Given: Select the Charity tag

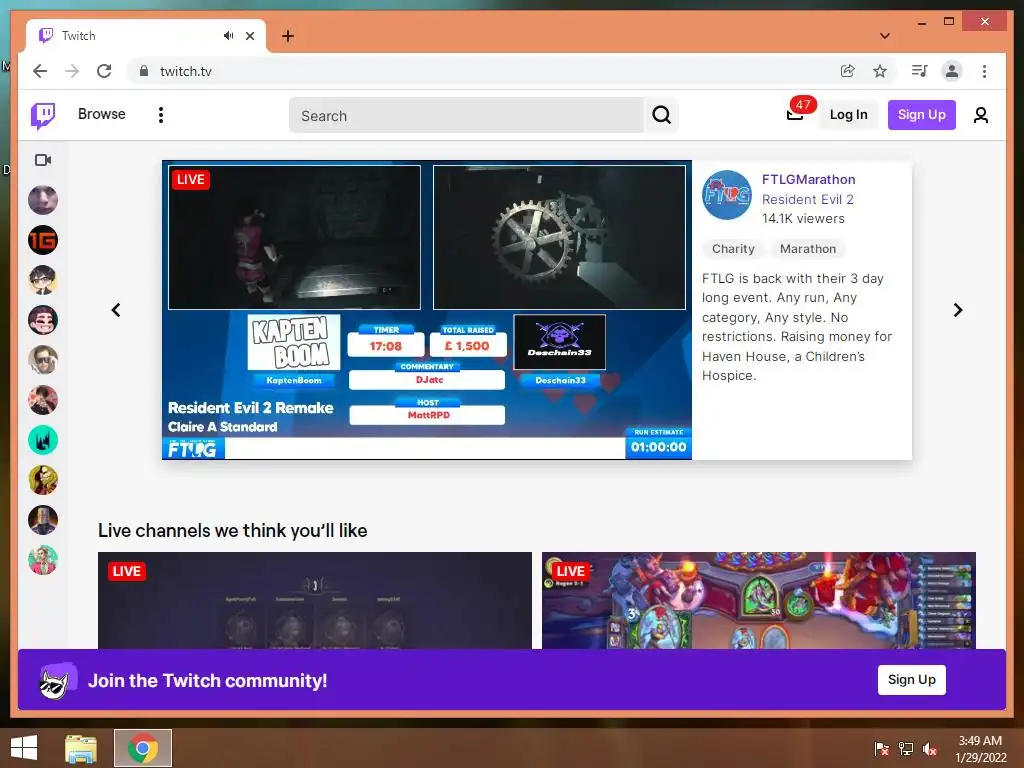Looking at the screenshot, I should tap(733, 249).
